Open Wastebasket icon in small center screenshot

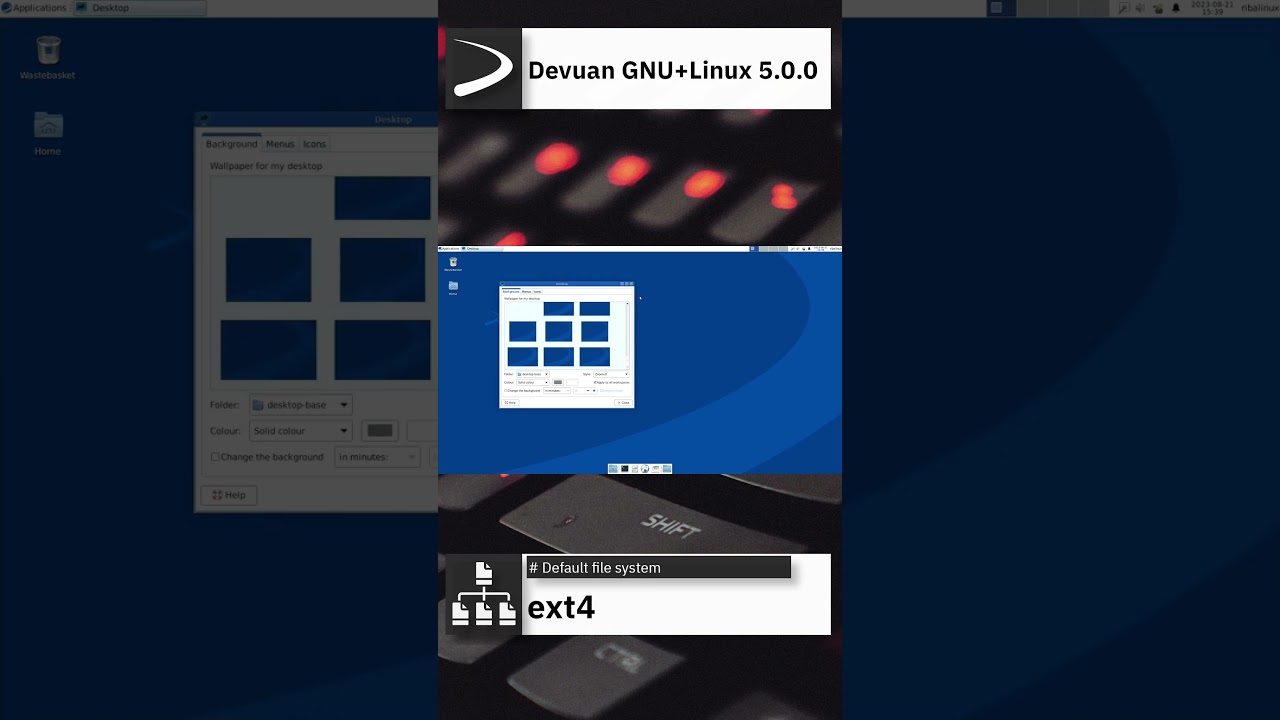pos(453,262)
